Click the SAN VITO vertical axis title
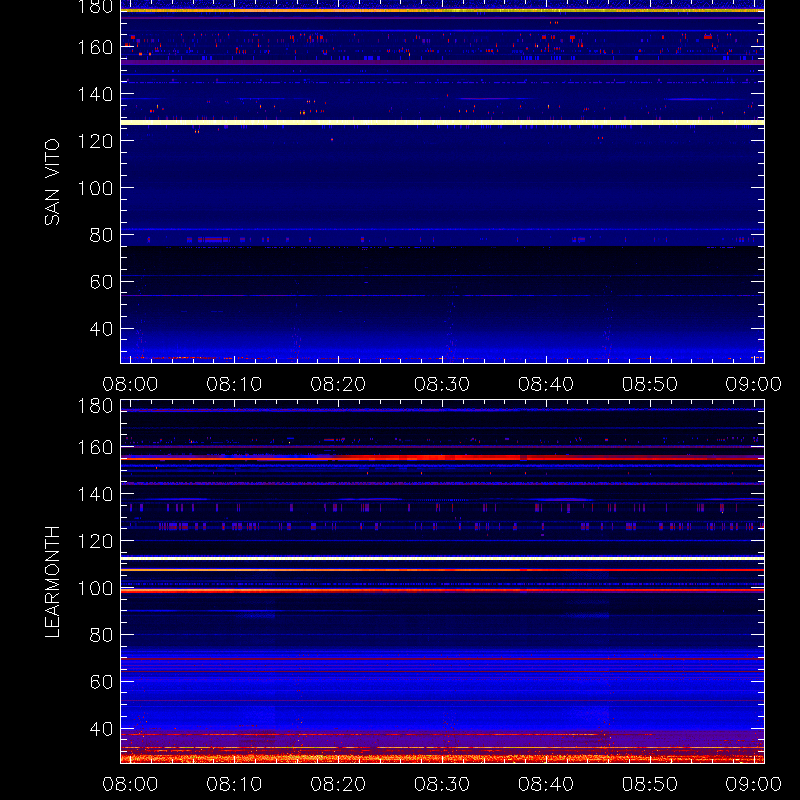Image resolution: width=800 pixels, height=800 pixels. pyautogui.click(x=52, y=182)
